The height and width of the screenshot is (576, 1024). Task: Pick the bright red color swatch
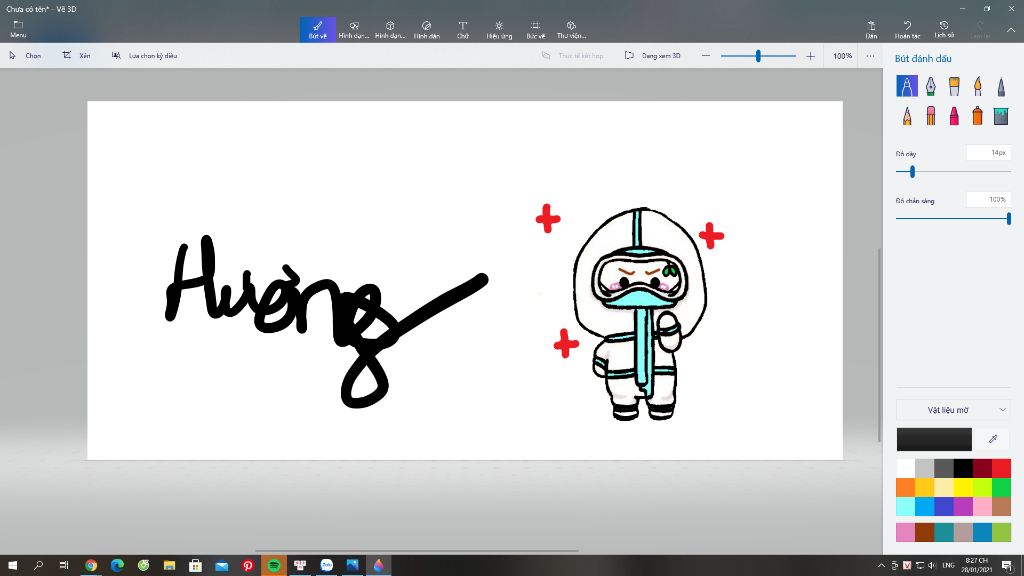[x=1001, y=468]
